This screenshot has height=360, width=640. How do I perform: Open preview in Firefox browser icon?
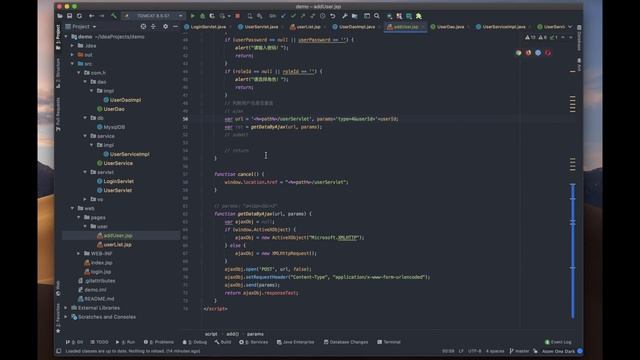pyautogui.click(x=528, y=53)
